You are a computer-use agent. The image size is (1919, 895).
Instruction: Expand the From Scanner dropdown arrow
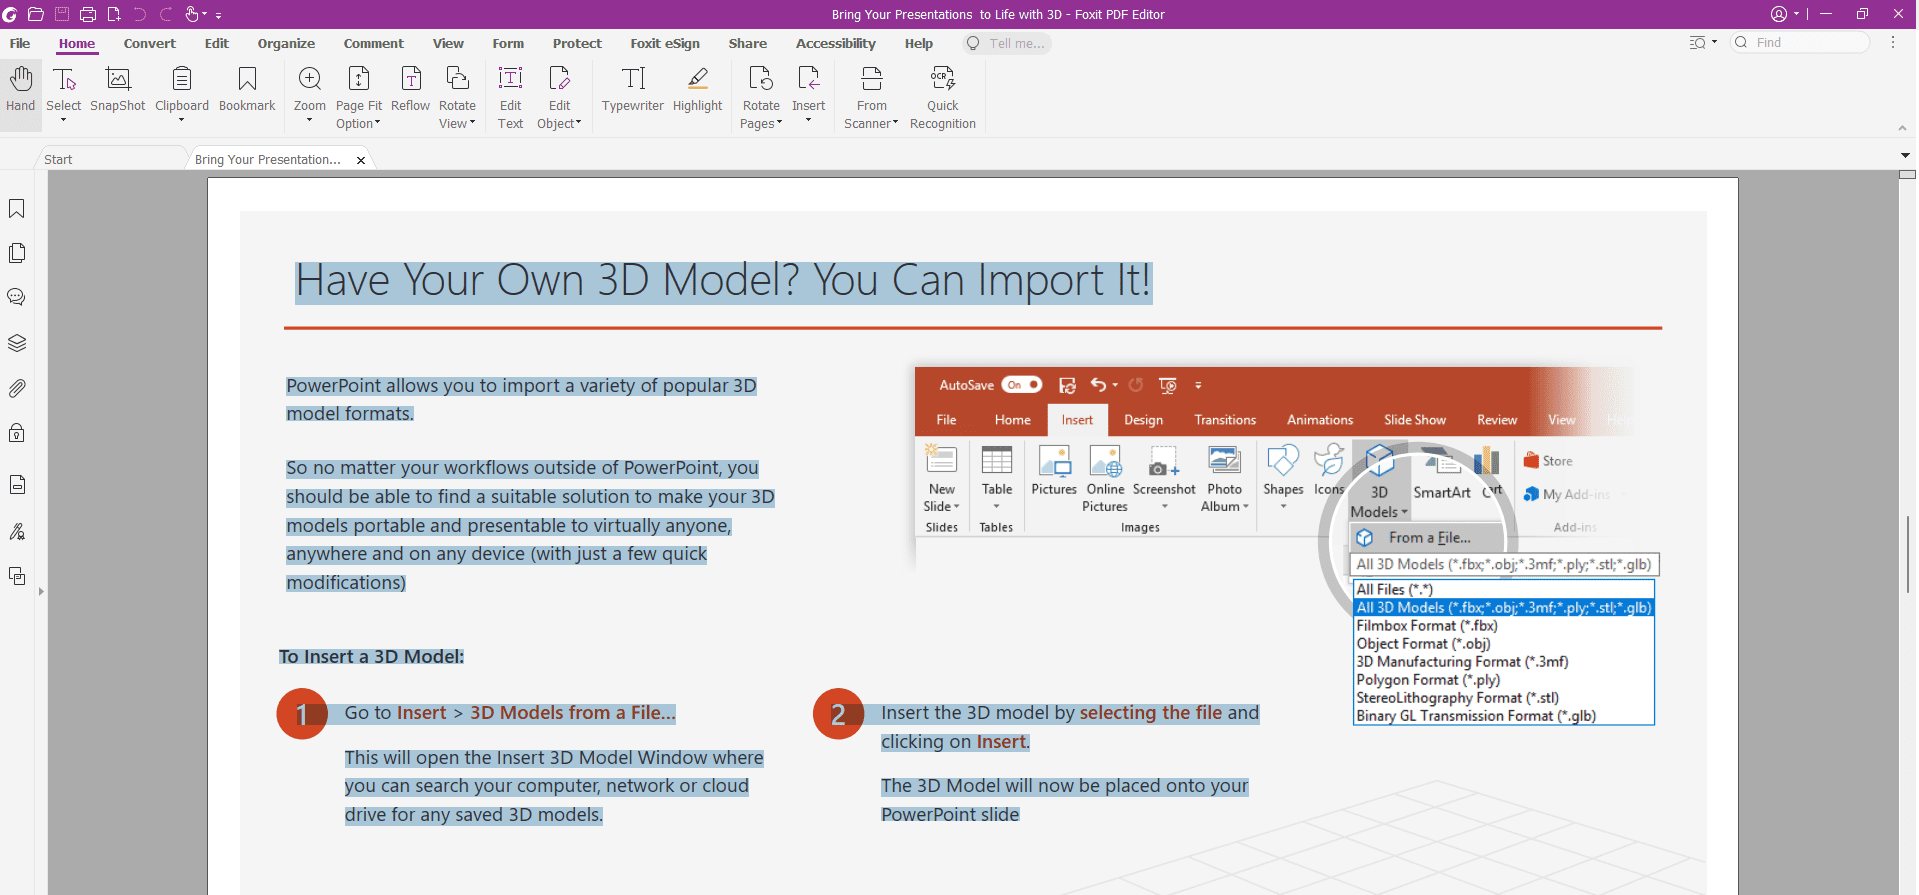[x=896, y=123]
